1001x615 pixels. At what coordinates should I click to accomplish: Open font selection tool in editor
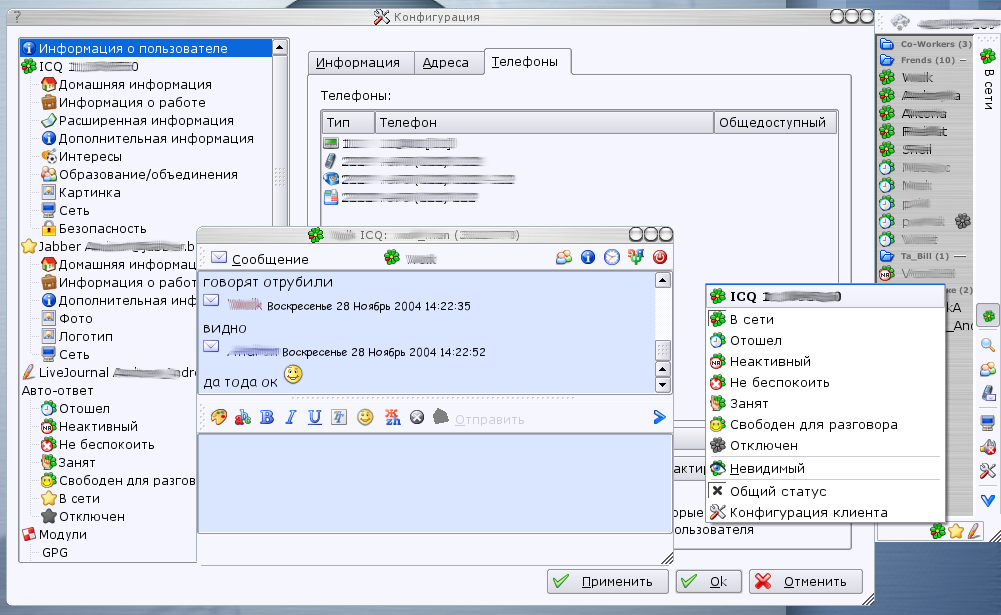[338, 418]
